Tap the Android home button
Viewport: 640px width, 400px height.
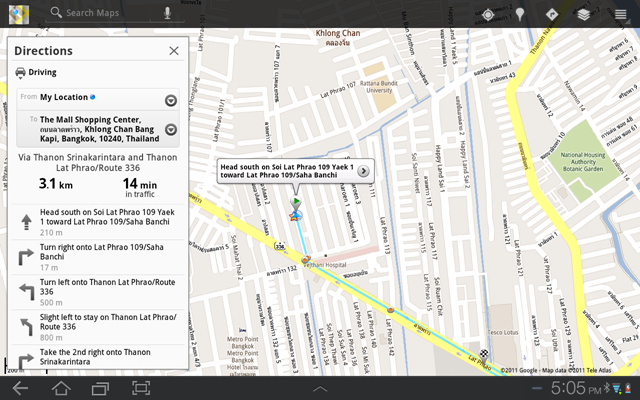(x=61, y=388)
